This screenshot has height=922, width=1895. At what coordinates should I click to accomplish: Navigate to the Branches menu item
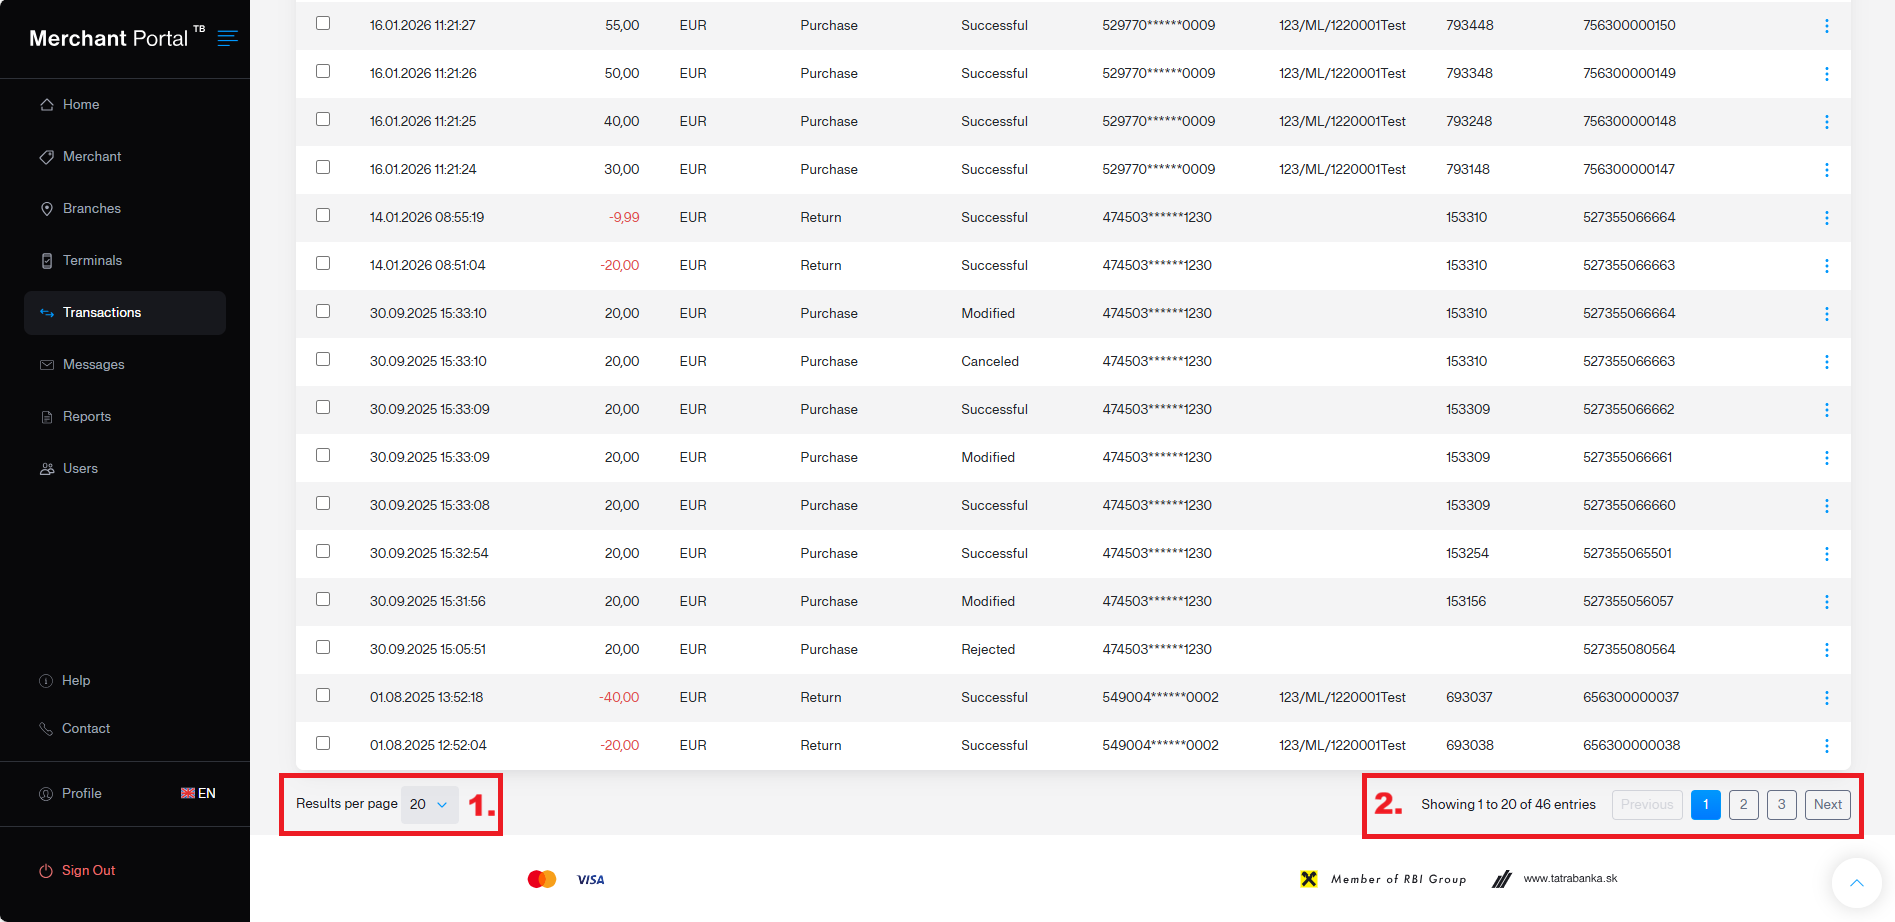click(x=91, y=209)
